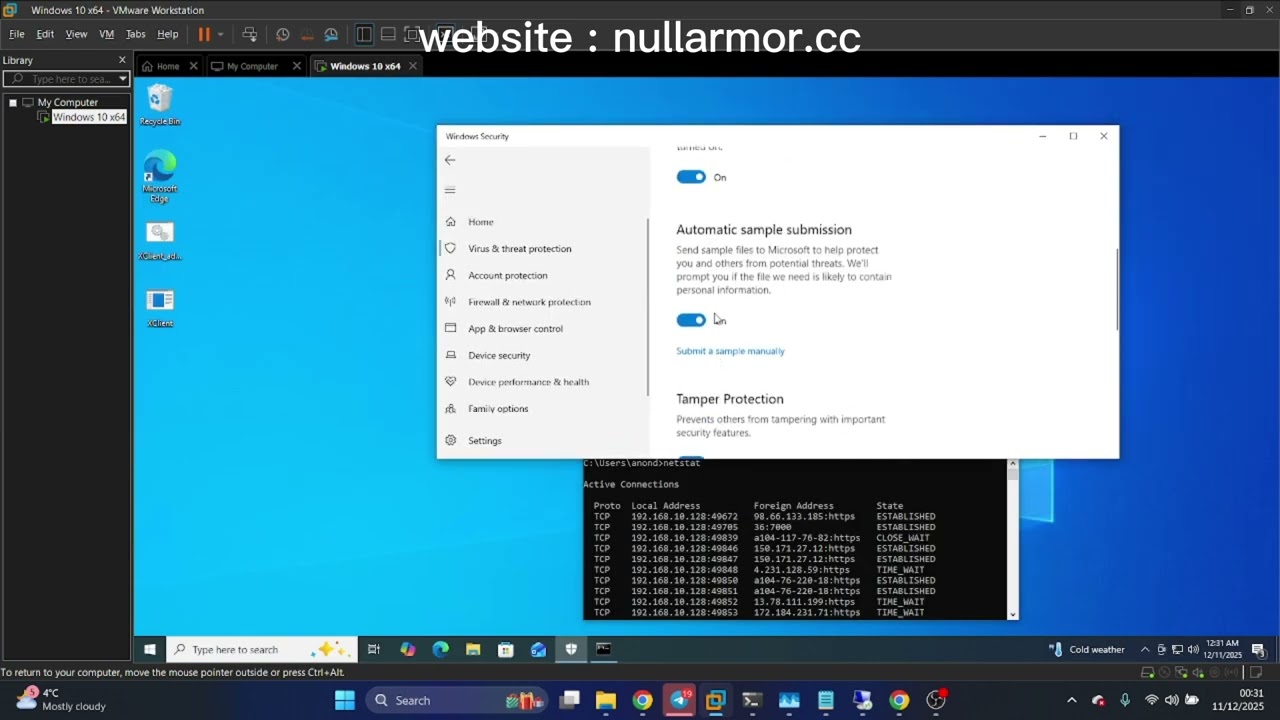Select the XClient desktop icon
Screen dimensions: 1280x720
tap(160, 307)
